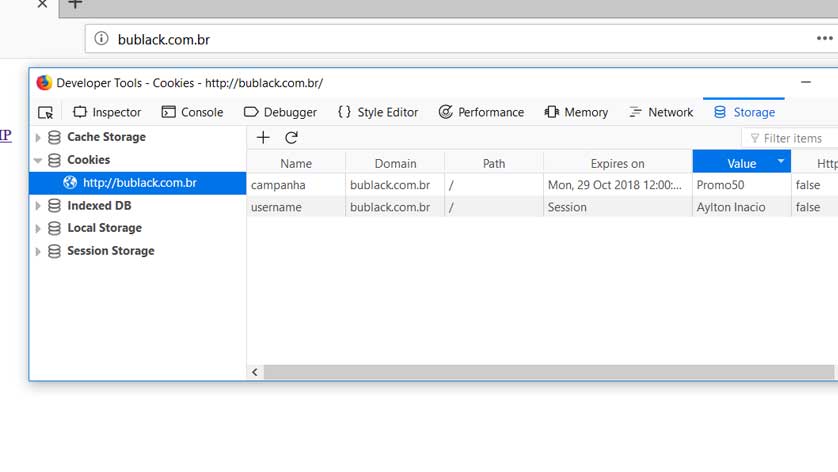Click the Cookies database icon
This screenshot has width=838, height=472.
[54, 160]
